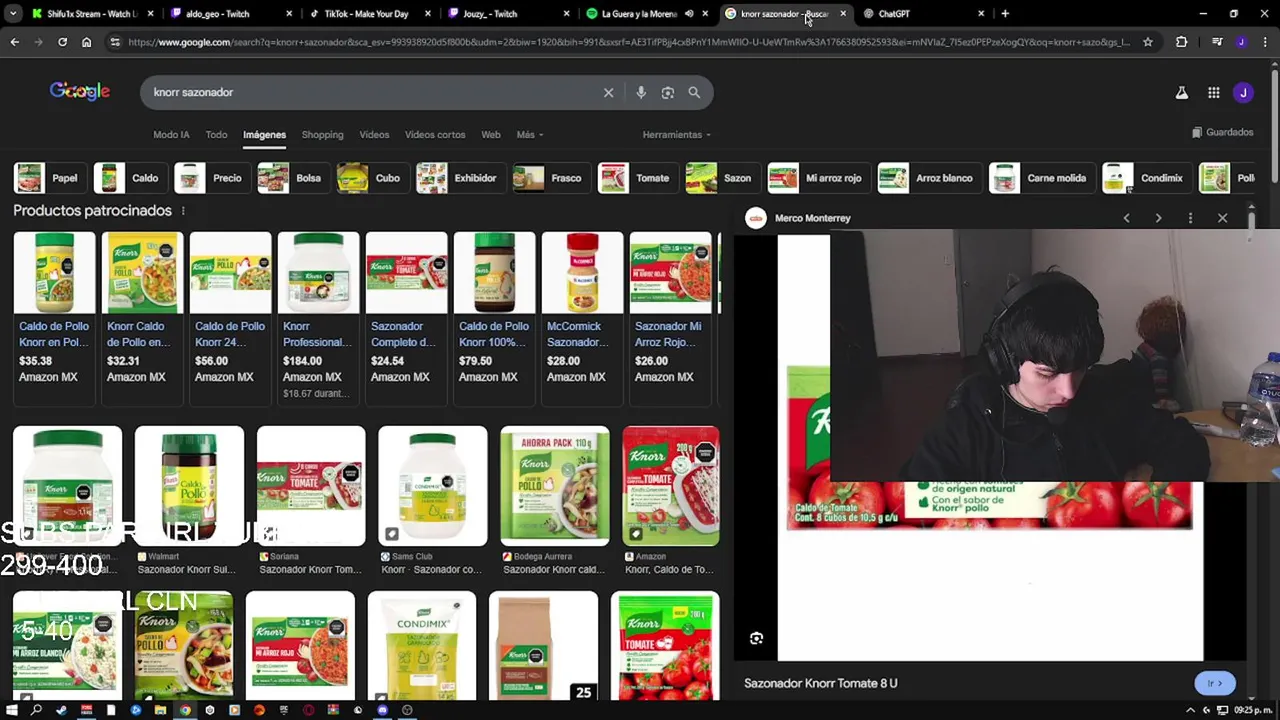Open the Google apps grid
1280x720 pixels.
(1213, 93)
